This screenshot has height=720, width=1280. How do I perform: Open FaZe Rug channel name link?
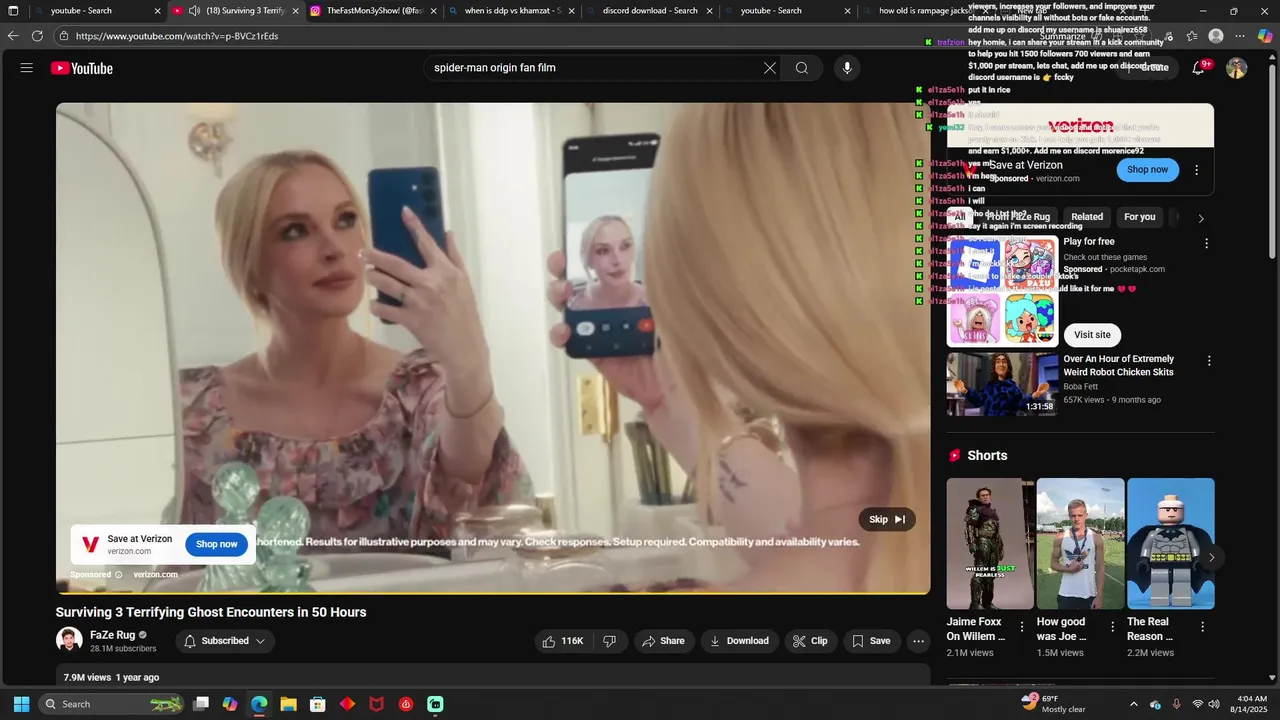coord(112,635)
